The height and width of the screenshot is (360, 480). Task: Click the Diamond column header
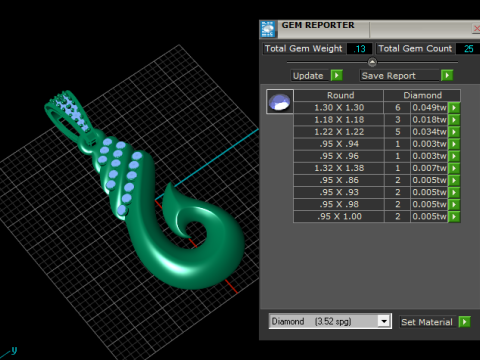coord(422,95)
